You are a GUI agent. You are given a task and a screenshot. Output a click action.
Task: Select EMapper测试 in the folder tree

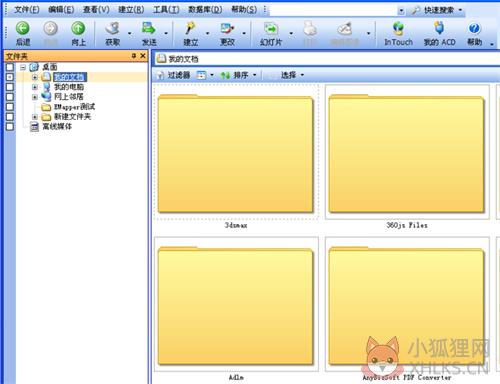click(x=74, y=107)
